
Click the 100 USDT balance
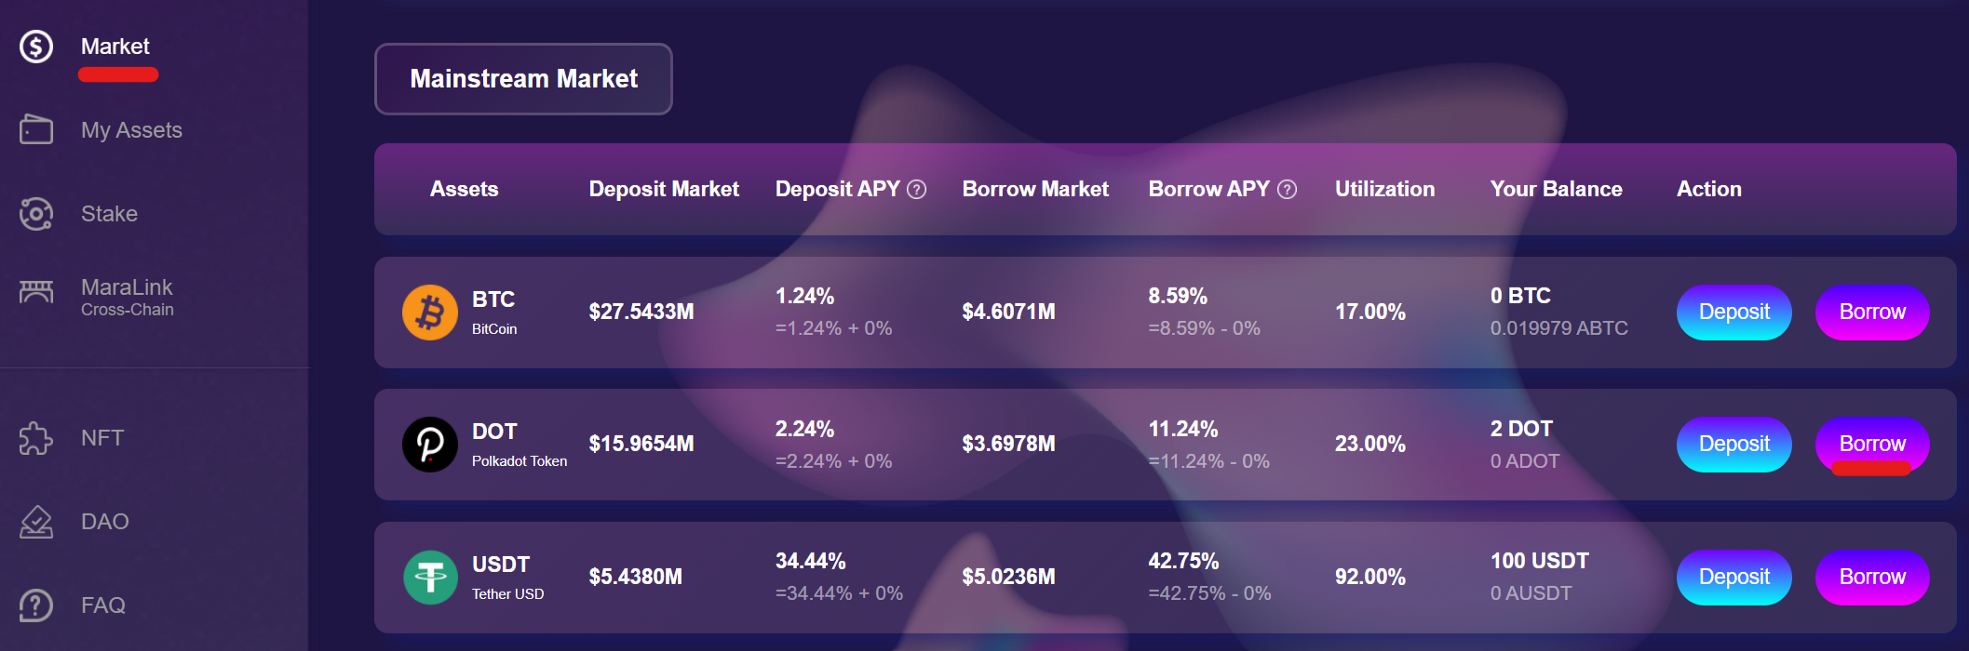[1540, 561]
